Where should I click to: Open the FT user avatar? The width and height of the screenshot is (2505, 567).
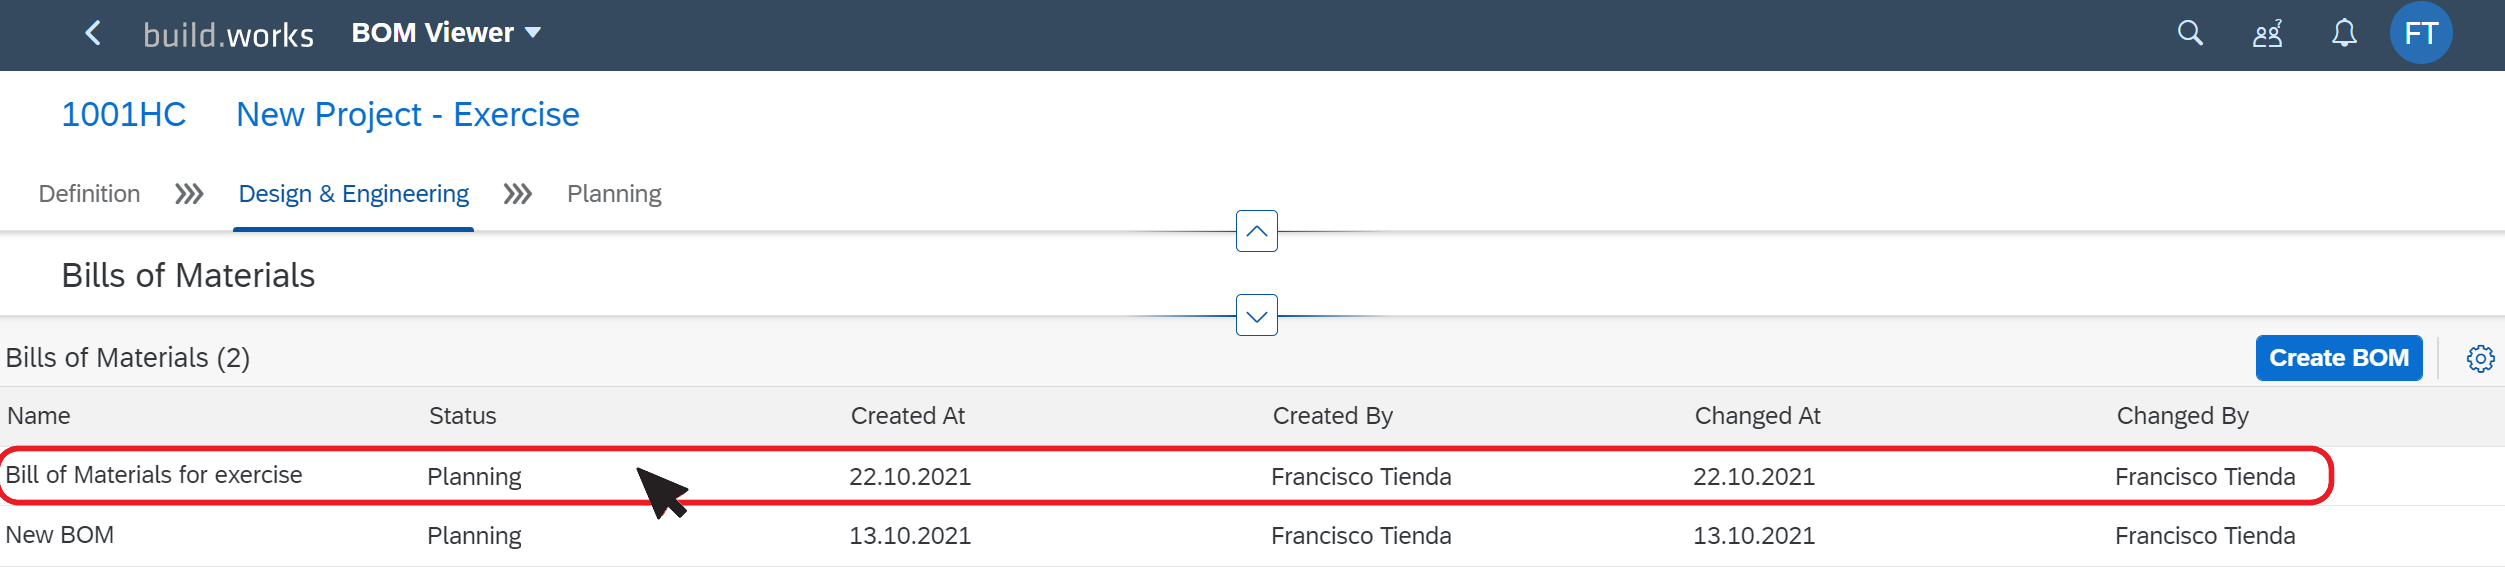point(2420,33)
